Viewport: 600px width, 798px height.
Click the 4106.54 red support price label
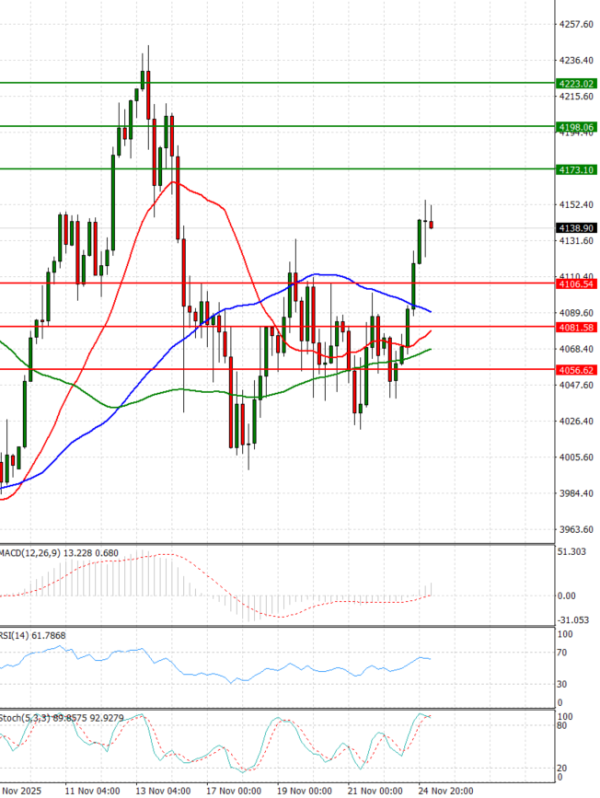click(x=575, y=284)
